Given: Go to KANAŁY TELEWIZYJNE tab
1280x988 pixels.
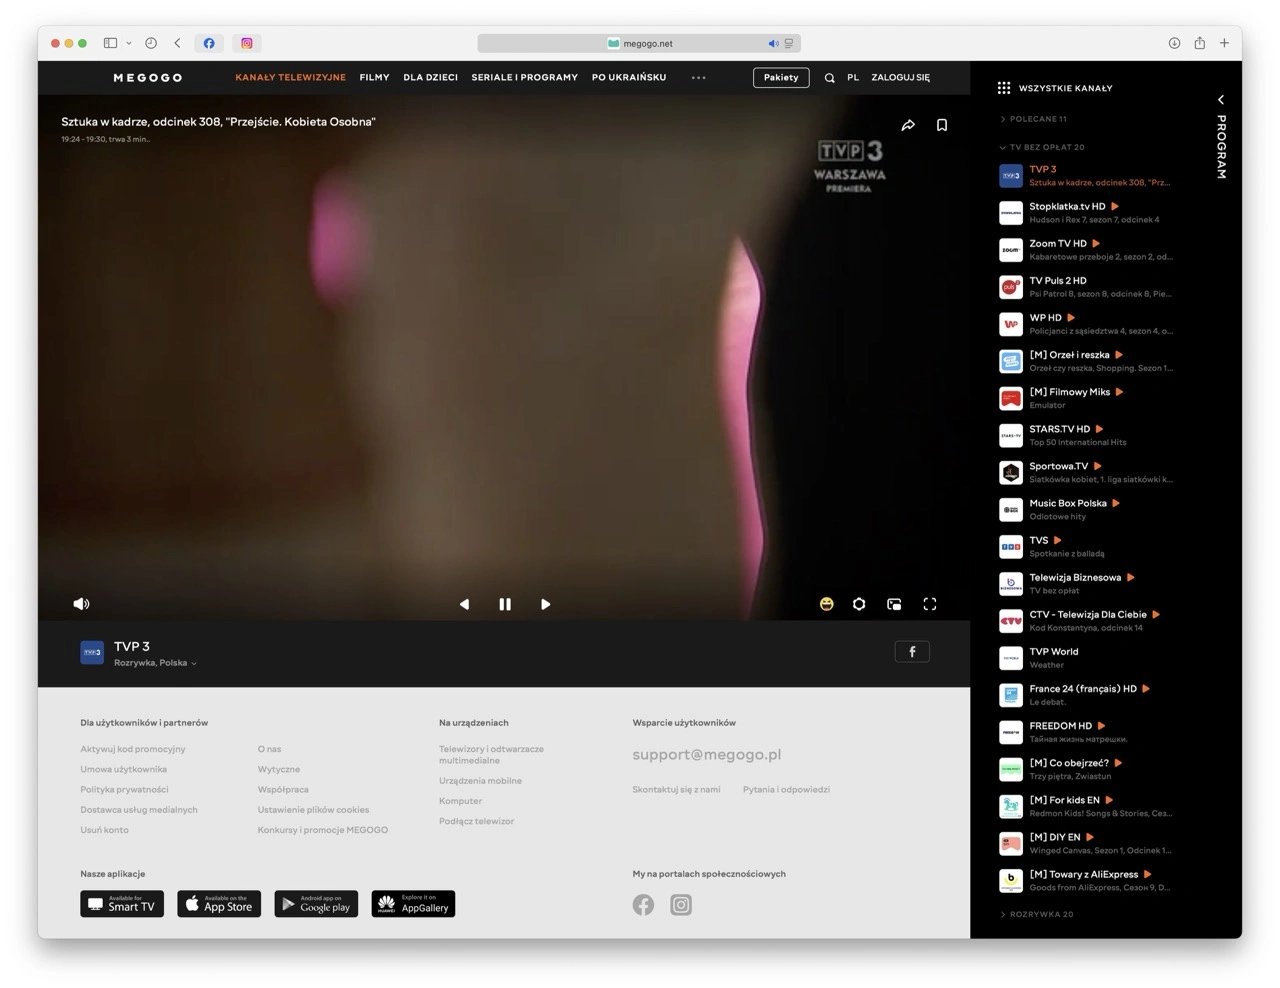Looking at the screenshot, I should pyautogui.click(x=290, y=77).
